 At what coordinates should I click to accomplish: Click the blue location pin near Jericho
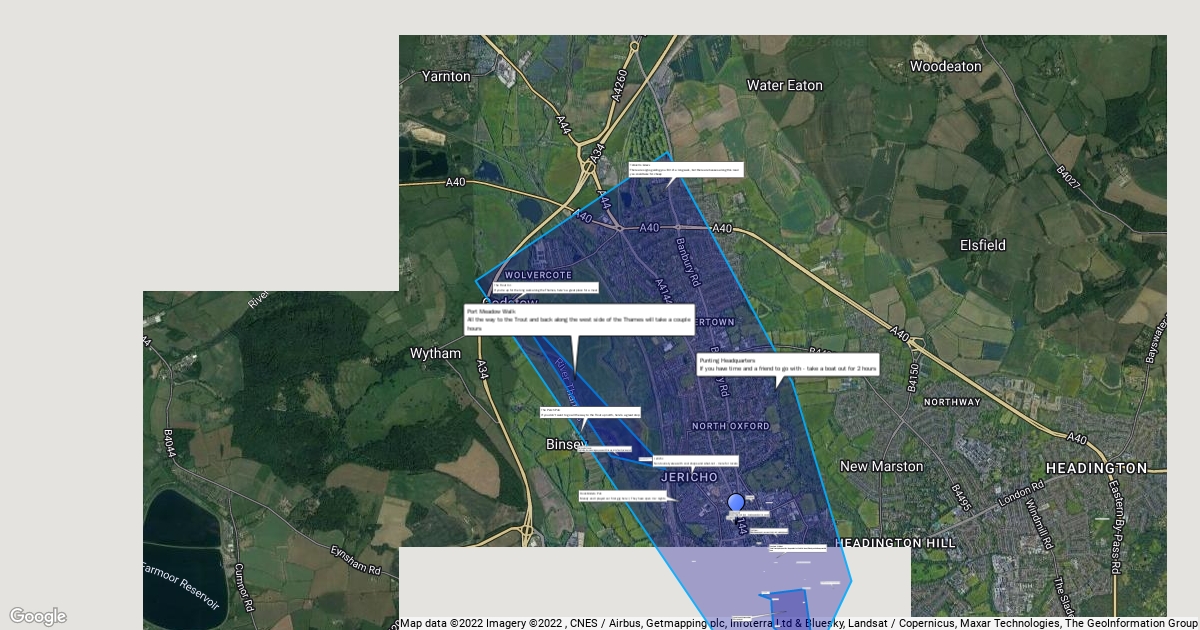tap(736, 503)
